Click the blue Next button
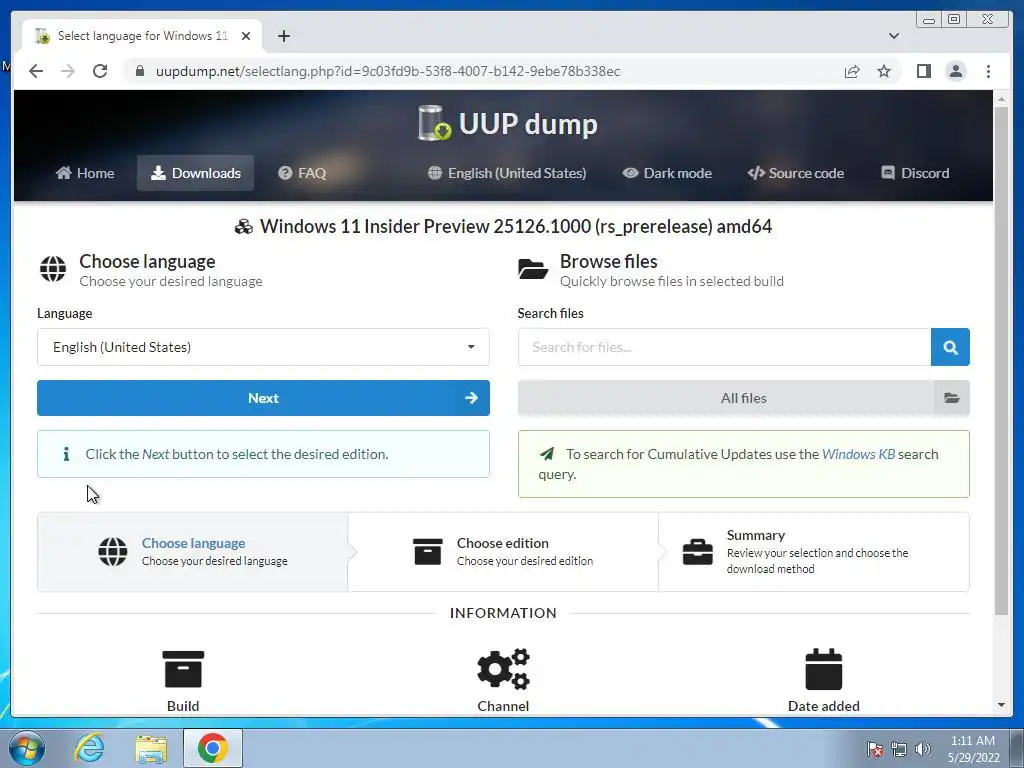 coord(263,398)
